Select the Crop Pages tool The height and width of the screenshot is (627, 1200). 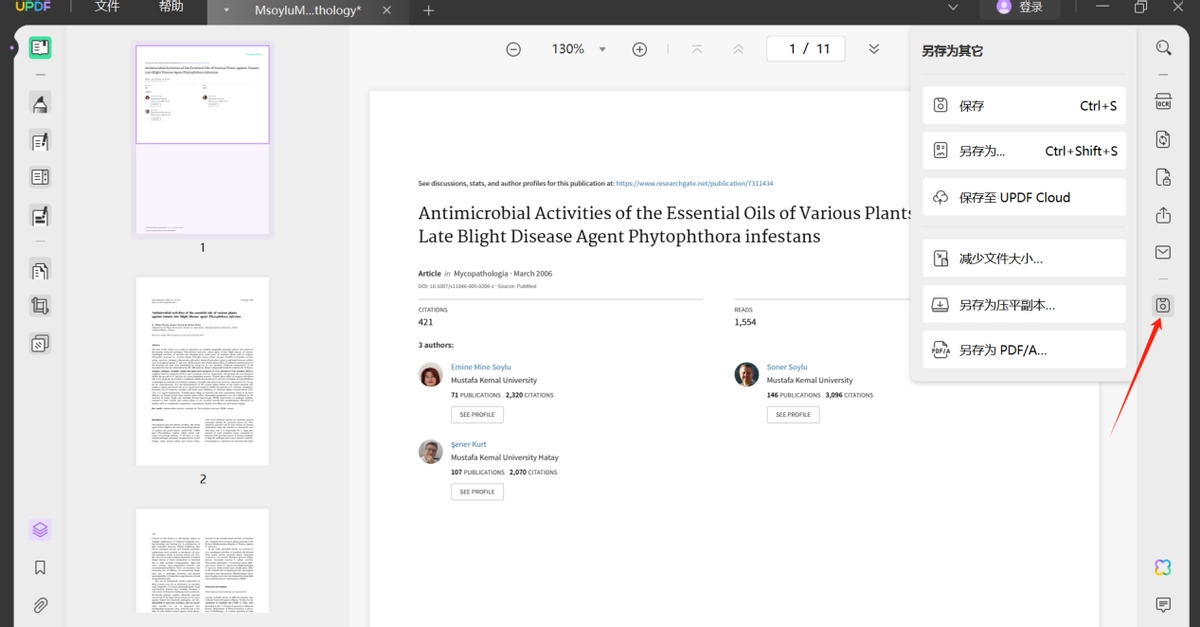click(x=40, y=307)
